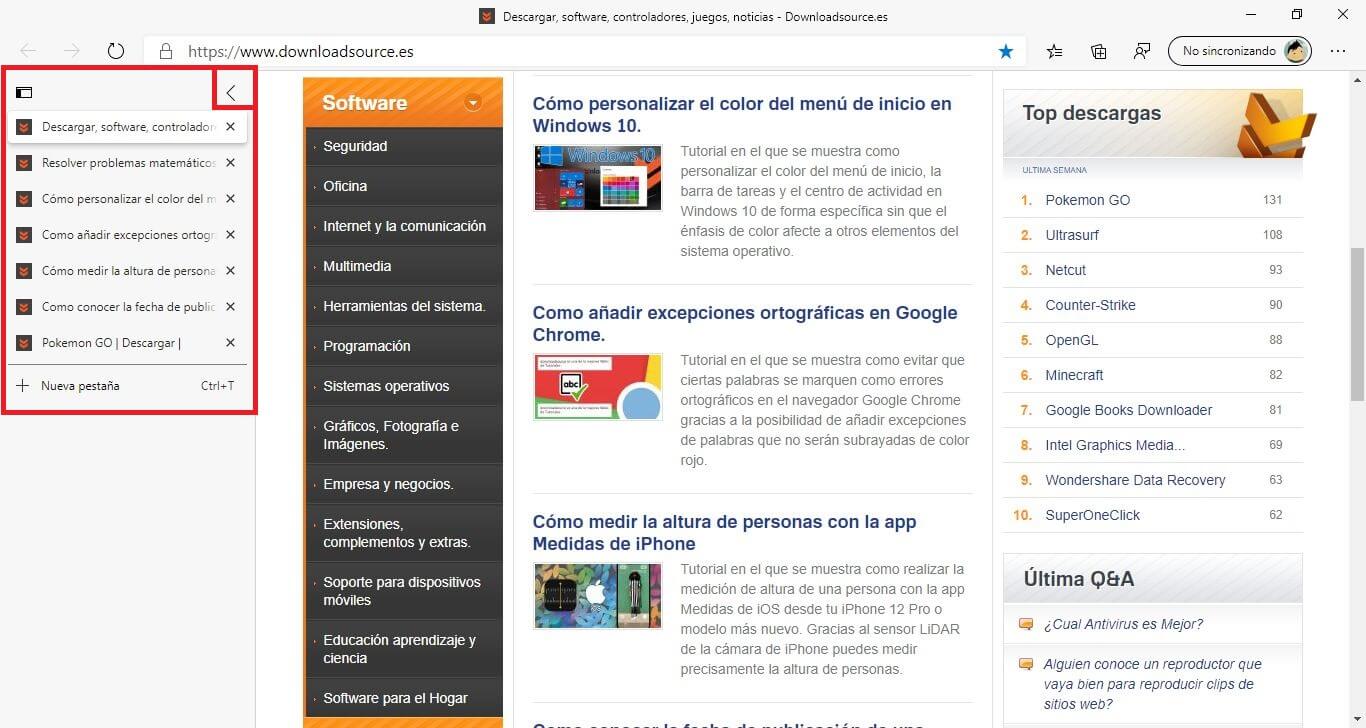1366x728 pixels.
Task: Click the vertical tabs toggle icon
Action: 24,93
